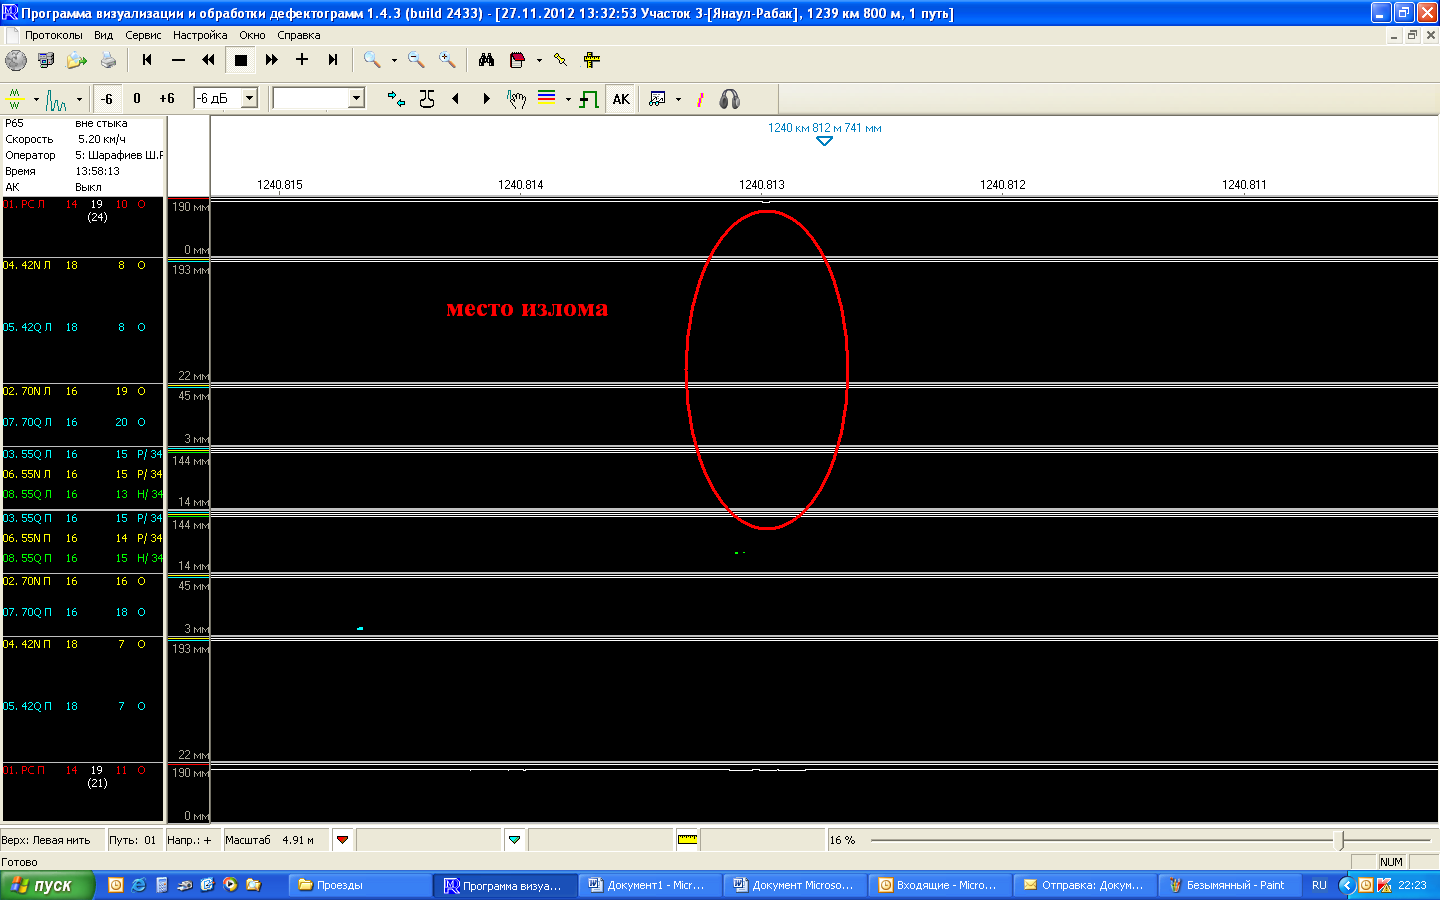
Task: Click the zoom out magnifier icon
Action: (x=416, y=60)
